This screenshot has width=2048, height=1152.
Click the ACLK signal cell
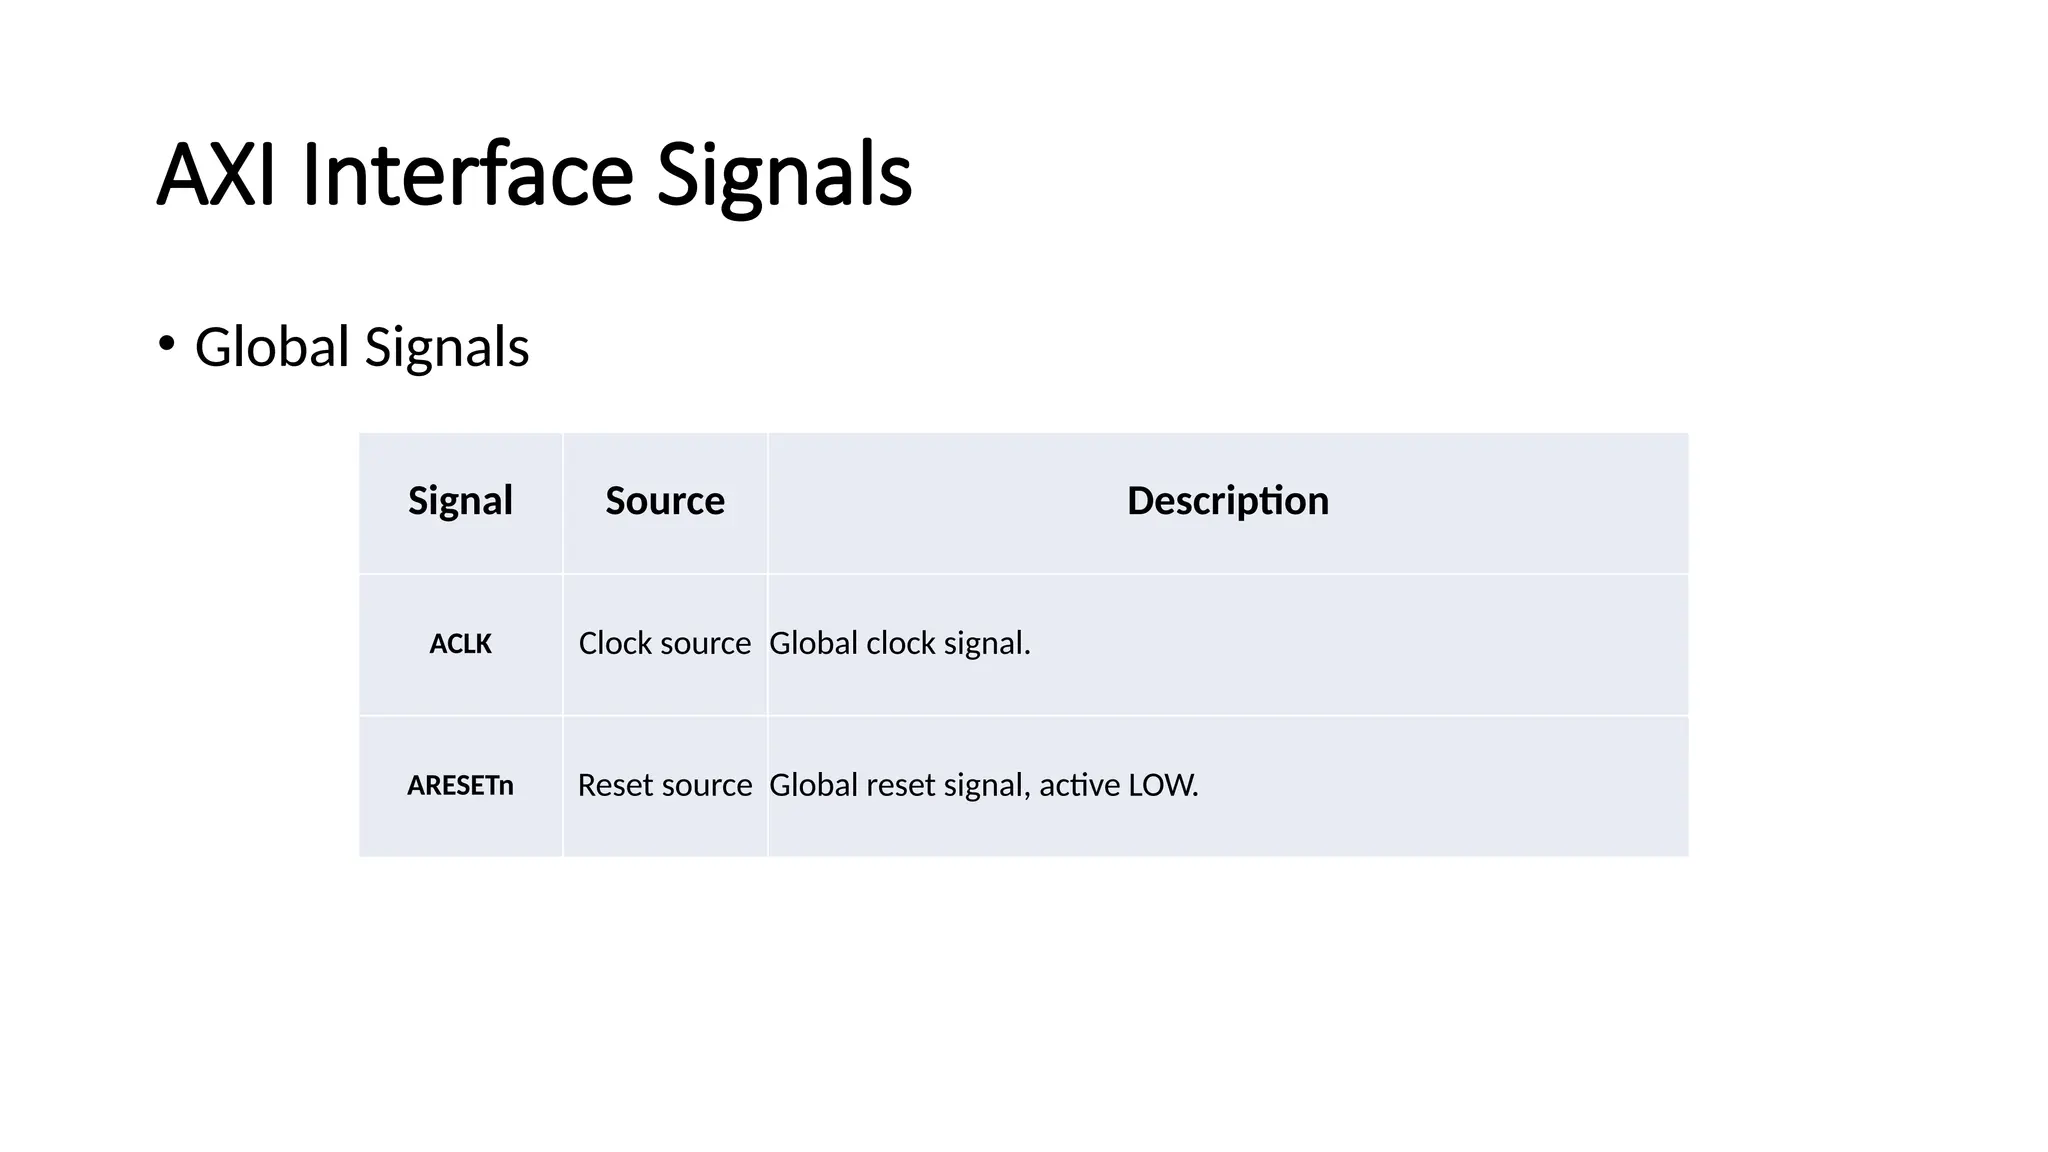(460, 644)
